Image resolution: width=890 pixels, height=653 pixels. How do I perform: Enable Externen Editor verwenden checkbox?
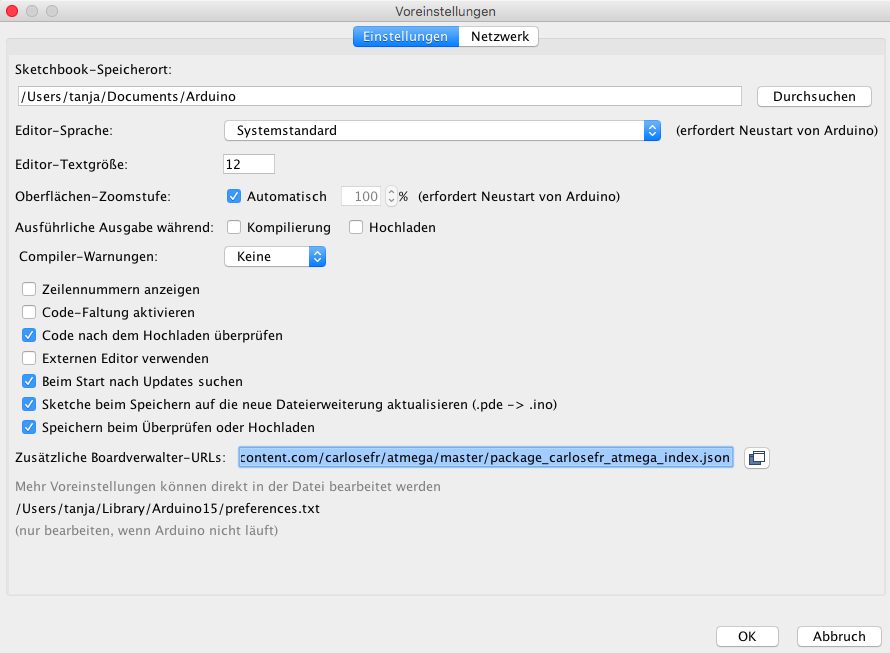tap(29, 358)
